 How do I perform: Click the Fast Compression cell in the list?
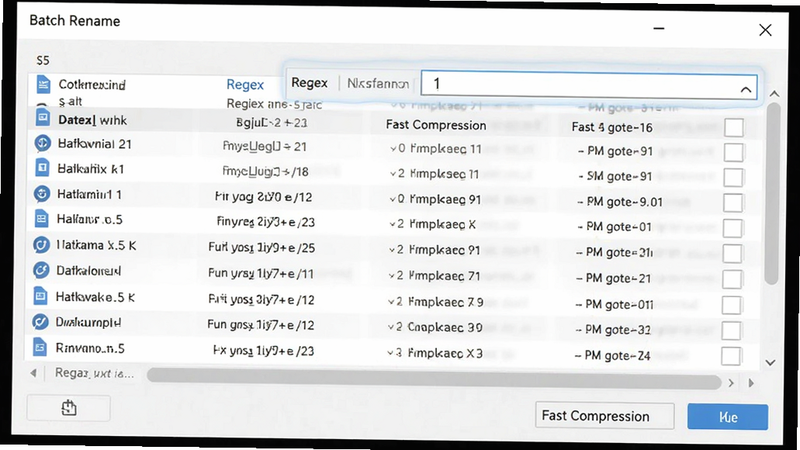[436, 125]
